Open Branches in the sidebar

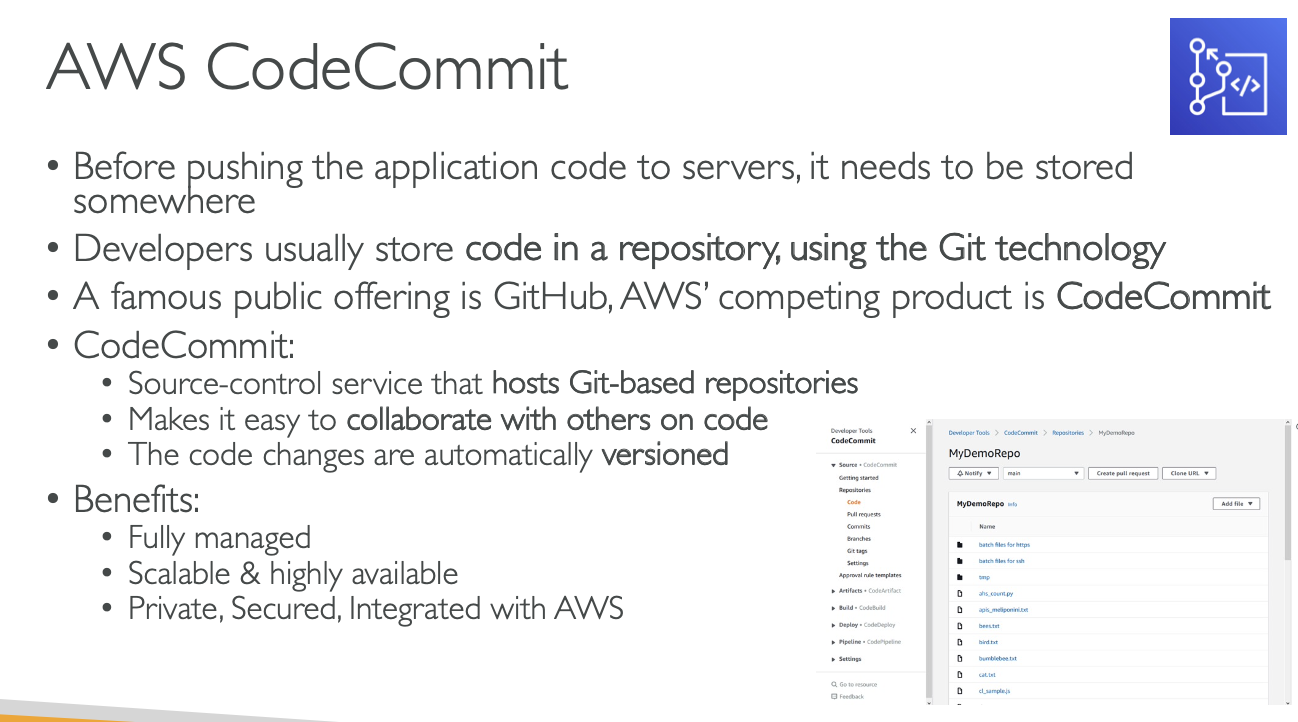point(858,538)
